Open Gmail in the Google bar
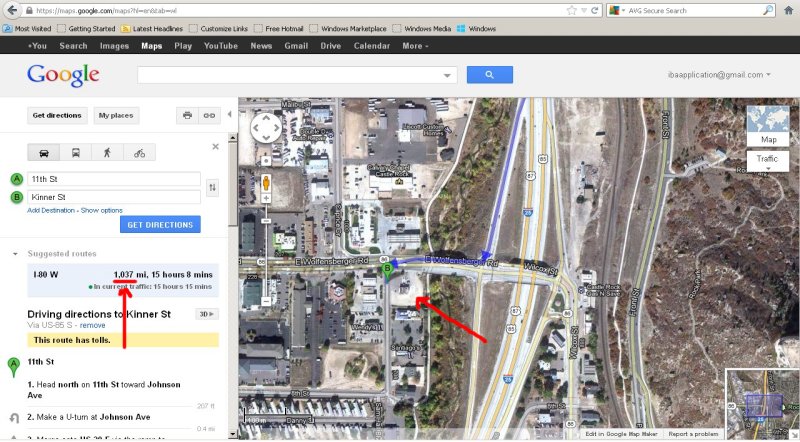Viewport: 800px width, 442px height. point(296,46)
